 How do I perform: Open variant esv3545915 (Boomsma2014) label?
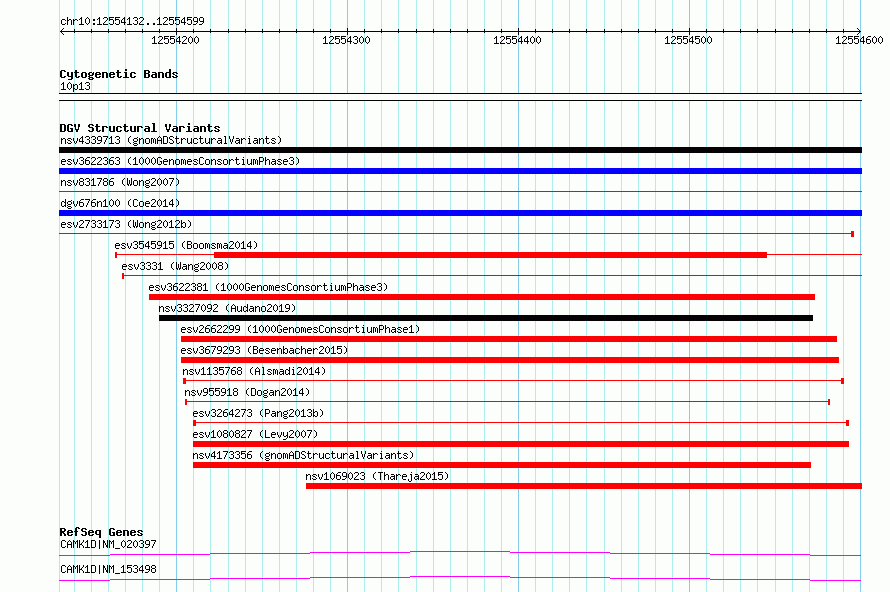pos(186,245)
